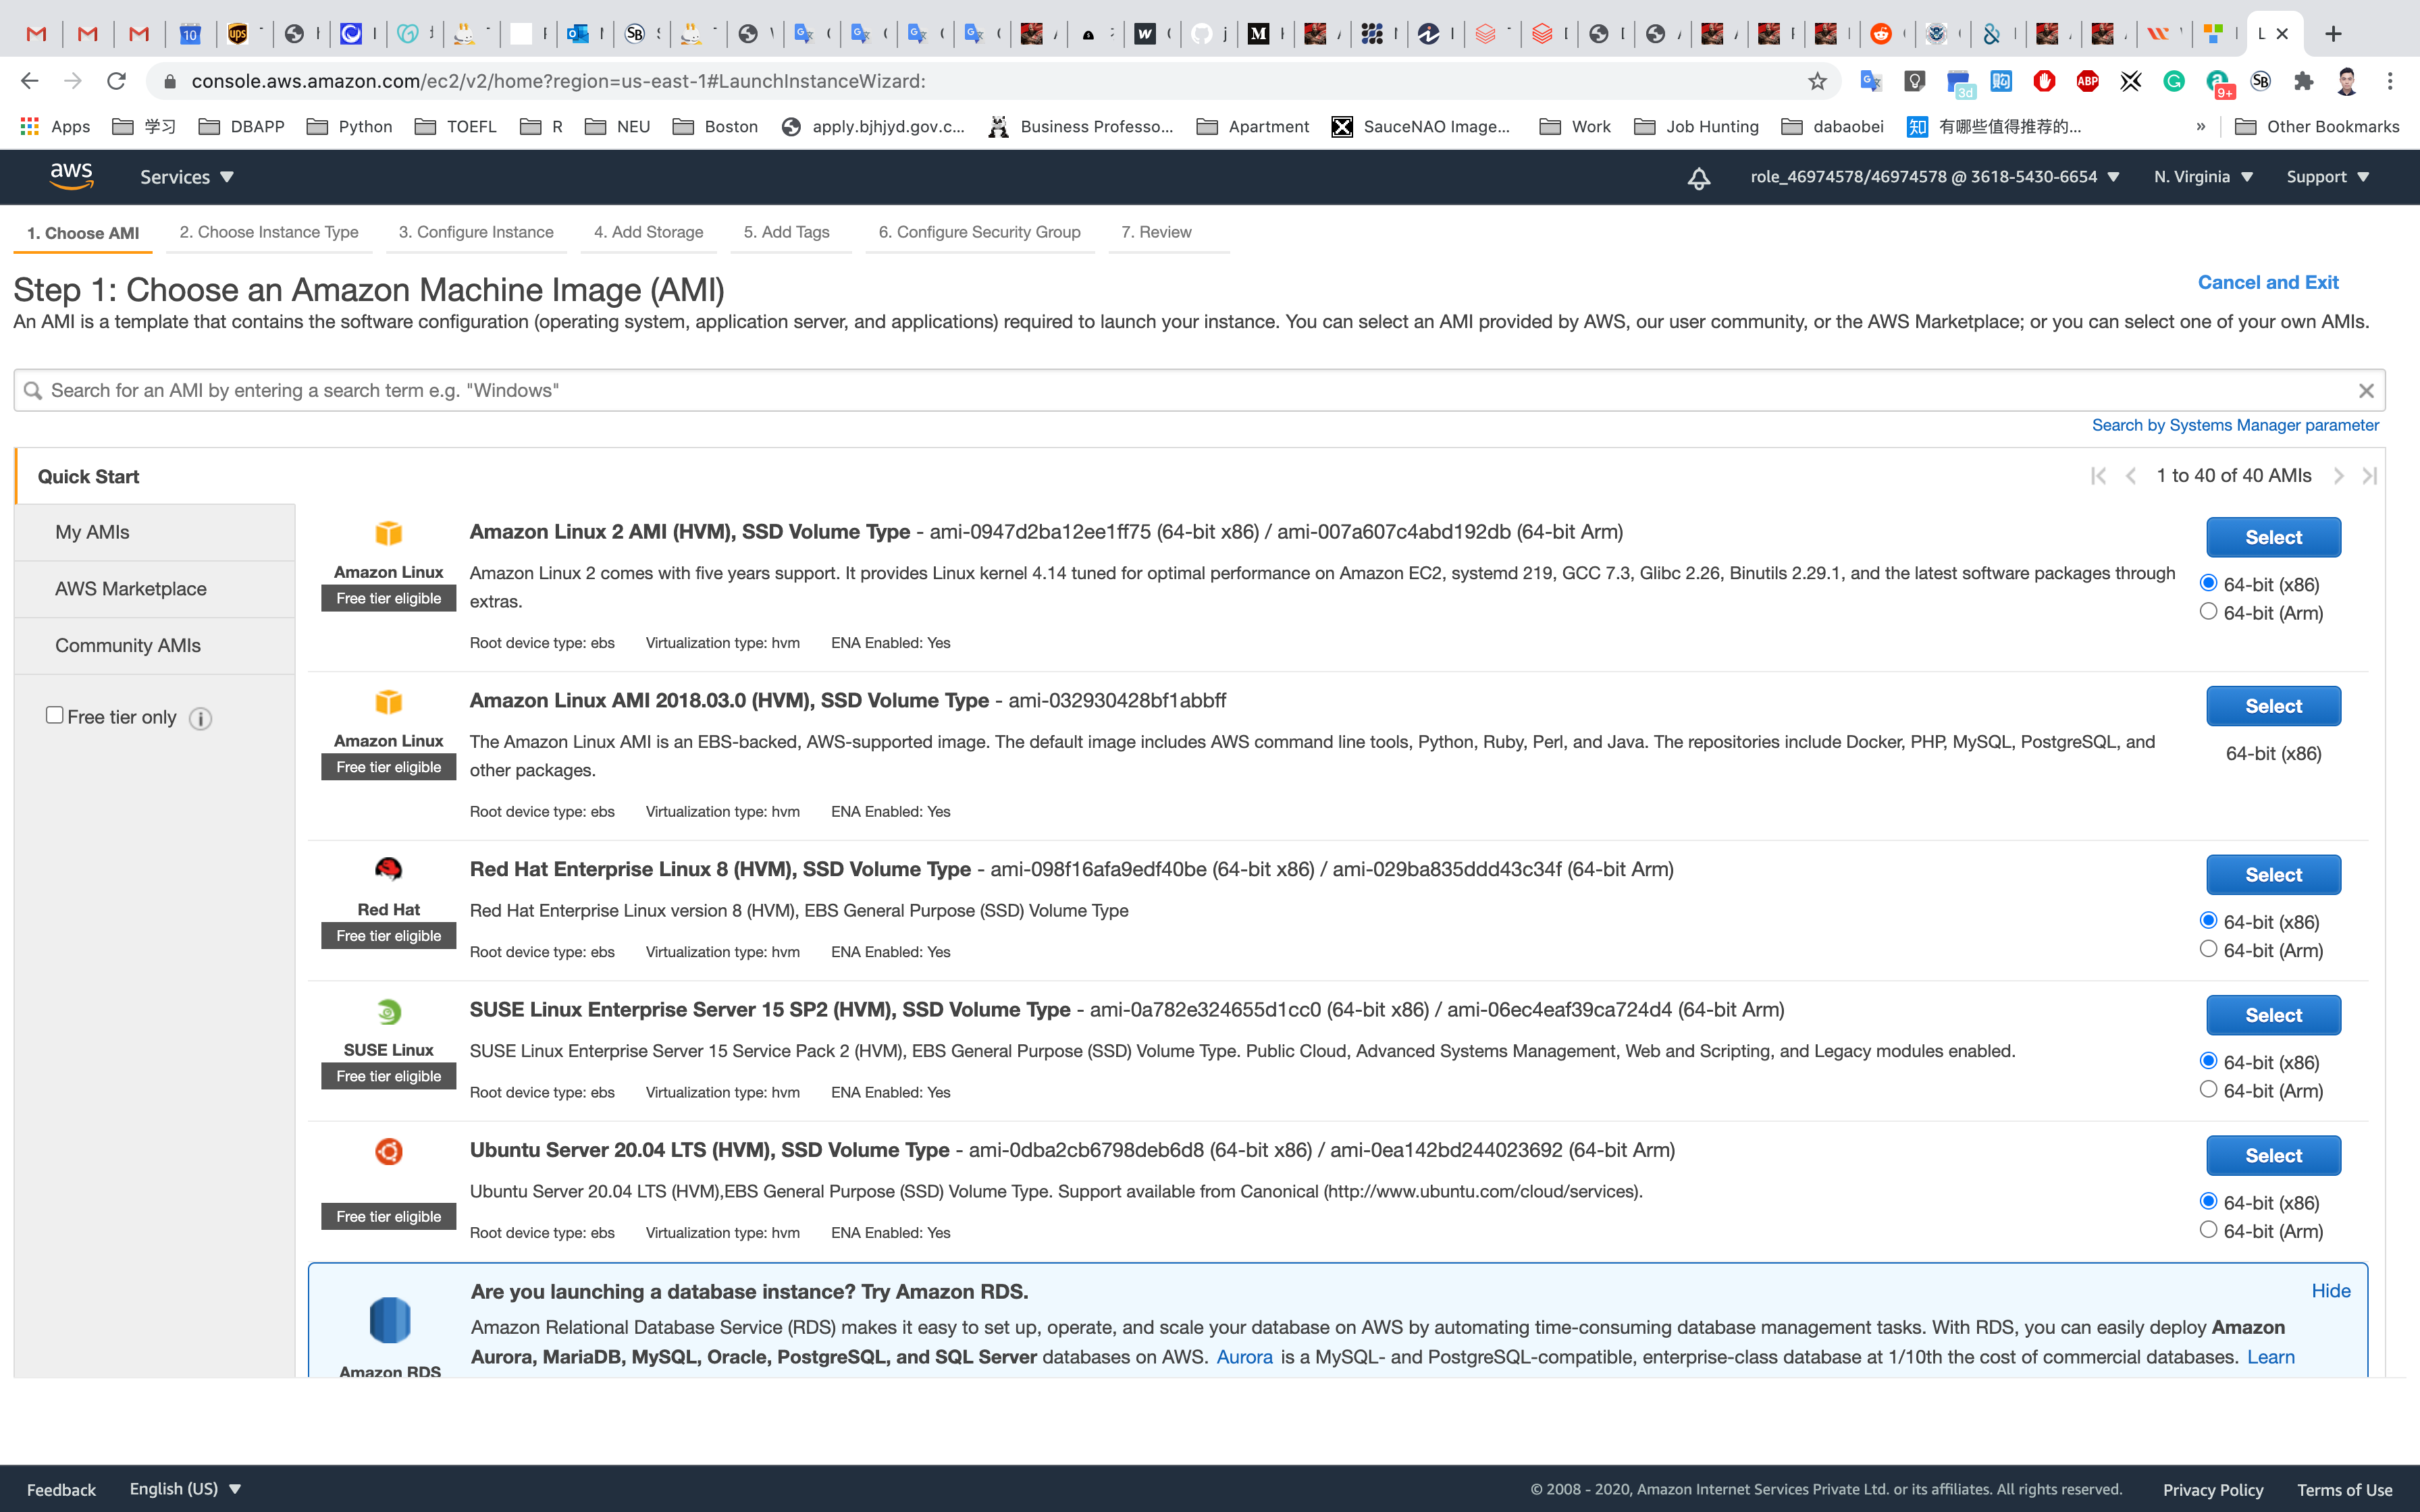
Task: Switch to Community AMIs tab
Action: point(128,646)
